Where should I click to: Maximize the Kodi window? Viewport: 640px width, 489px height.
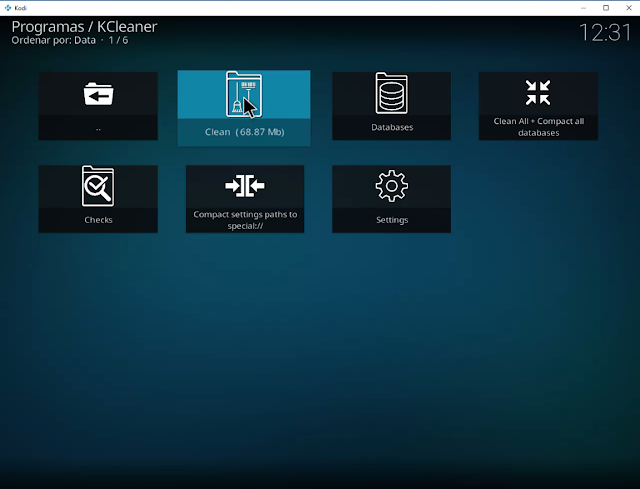606,8
